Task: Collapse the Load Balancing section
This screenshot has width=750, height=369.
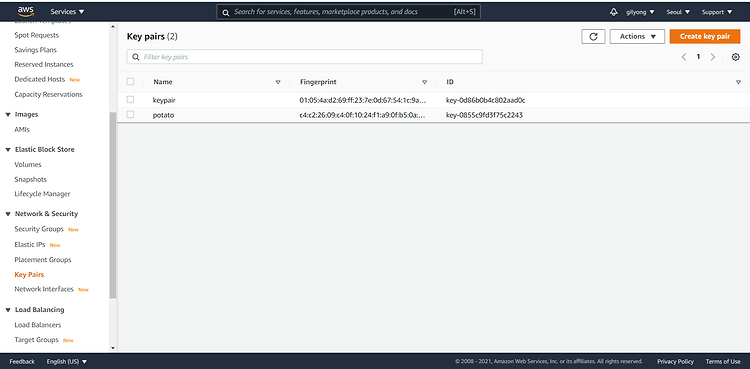Action: point(8,310)
